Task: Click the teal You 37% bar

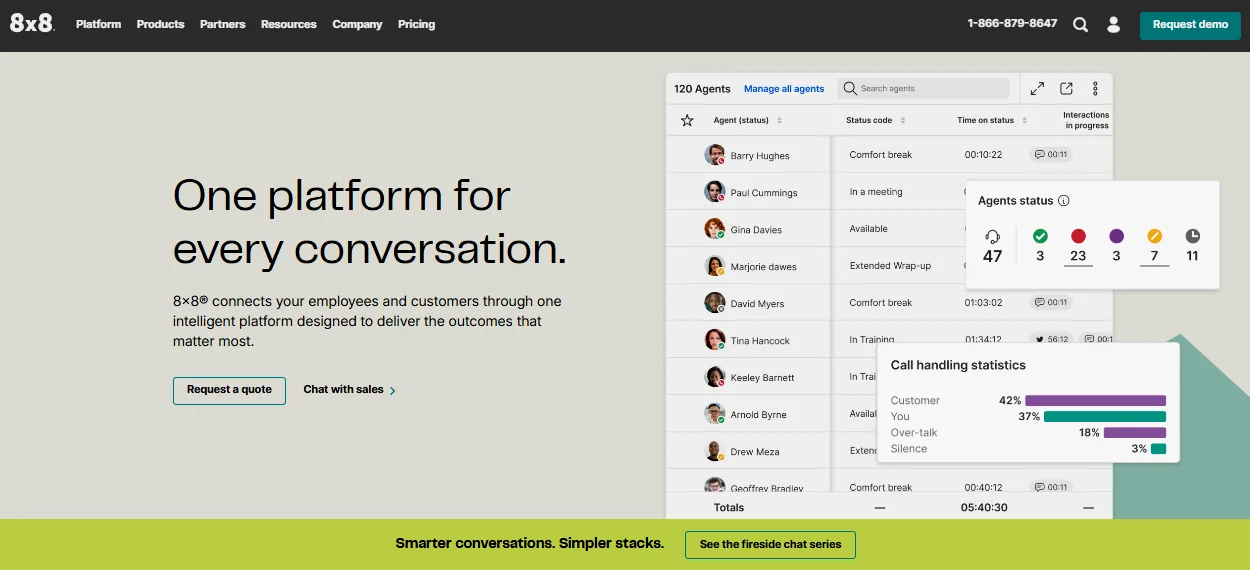Action: (x=1105, y=416)
